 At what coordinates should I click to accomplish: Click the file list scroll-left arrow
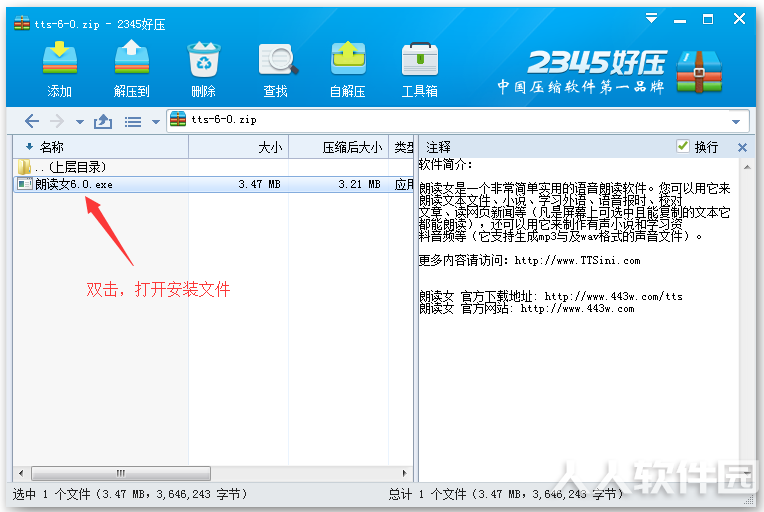(x=21, y=473)
